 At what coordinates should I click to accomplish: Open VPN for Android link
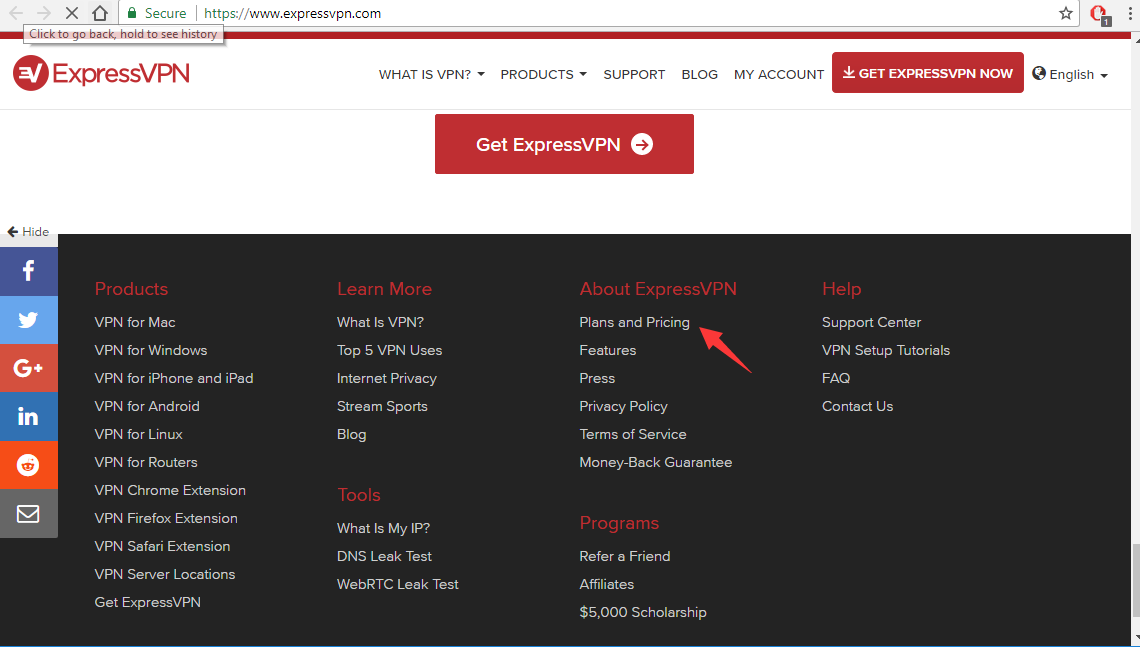pos(147,406)
